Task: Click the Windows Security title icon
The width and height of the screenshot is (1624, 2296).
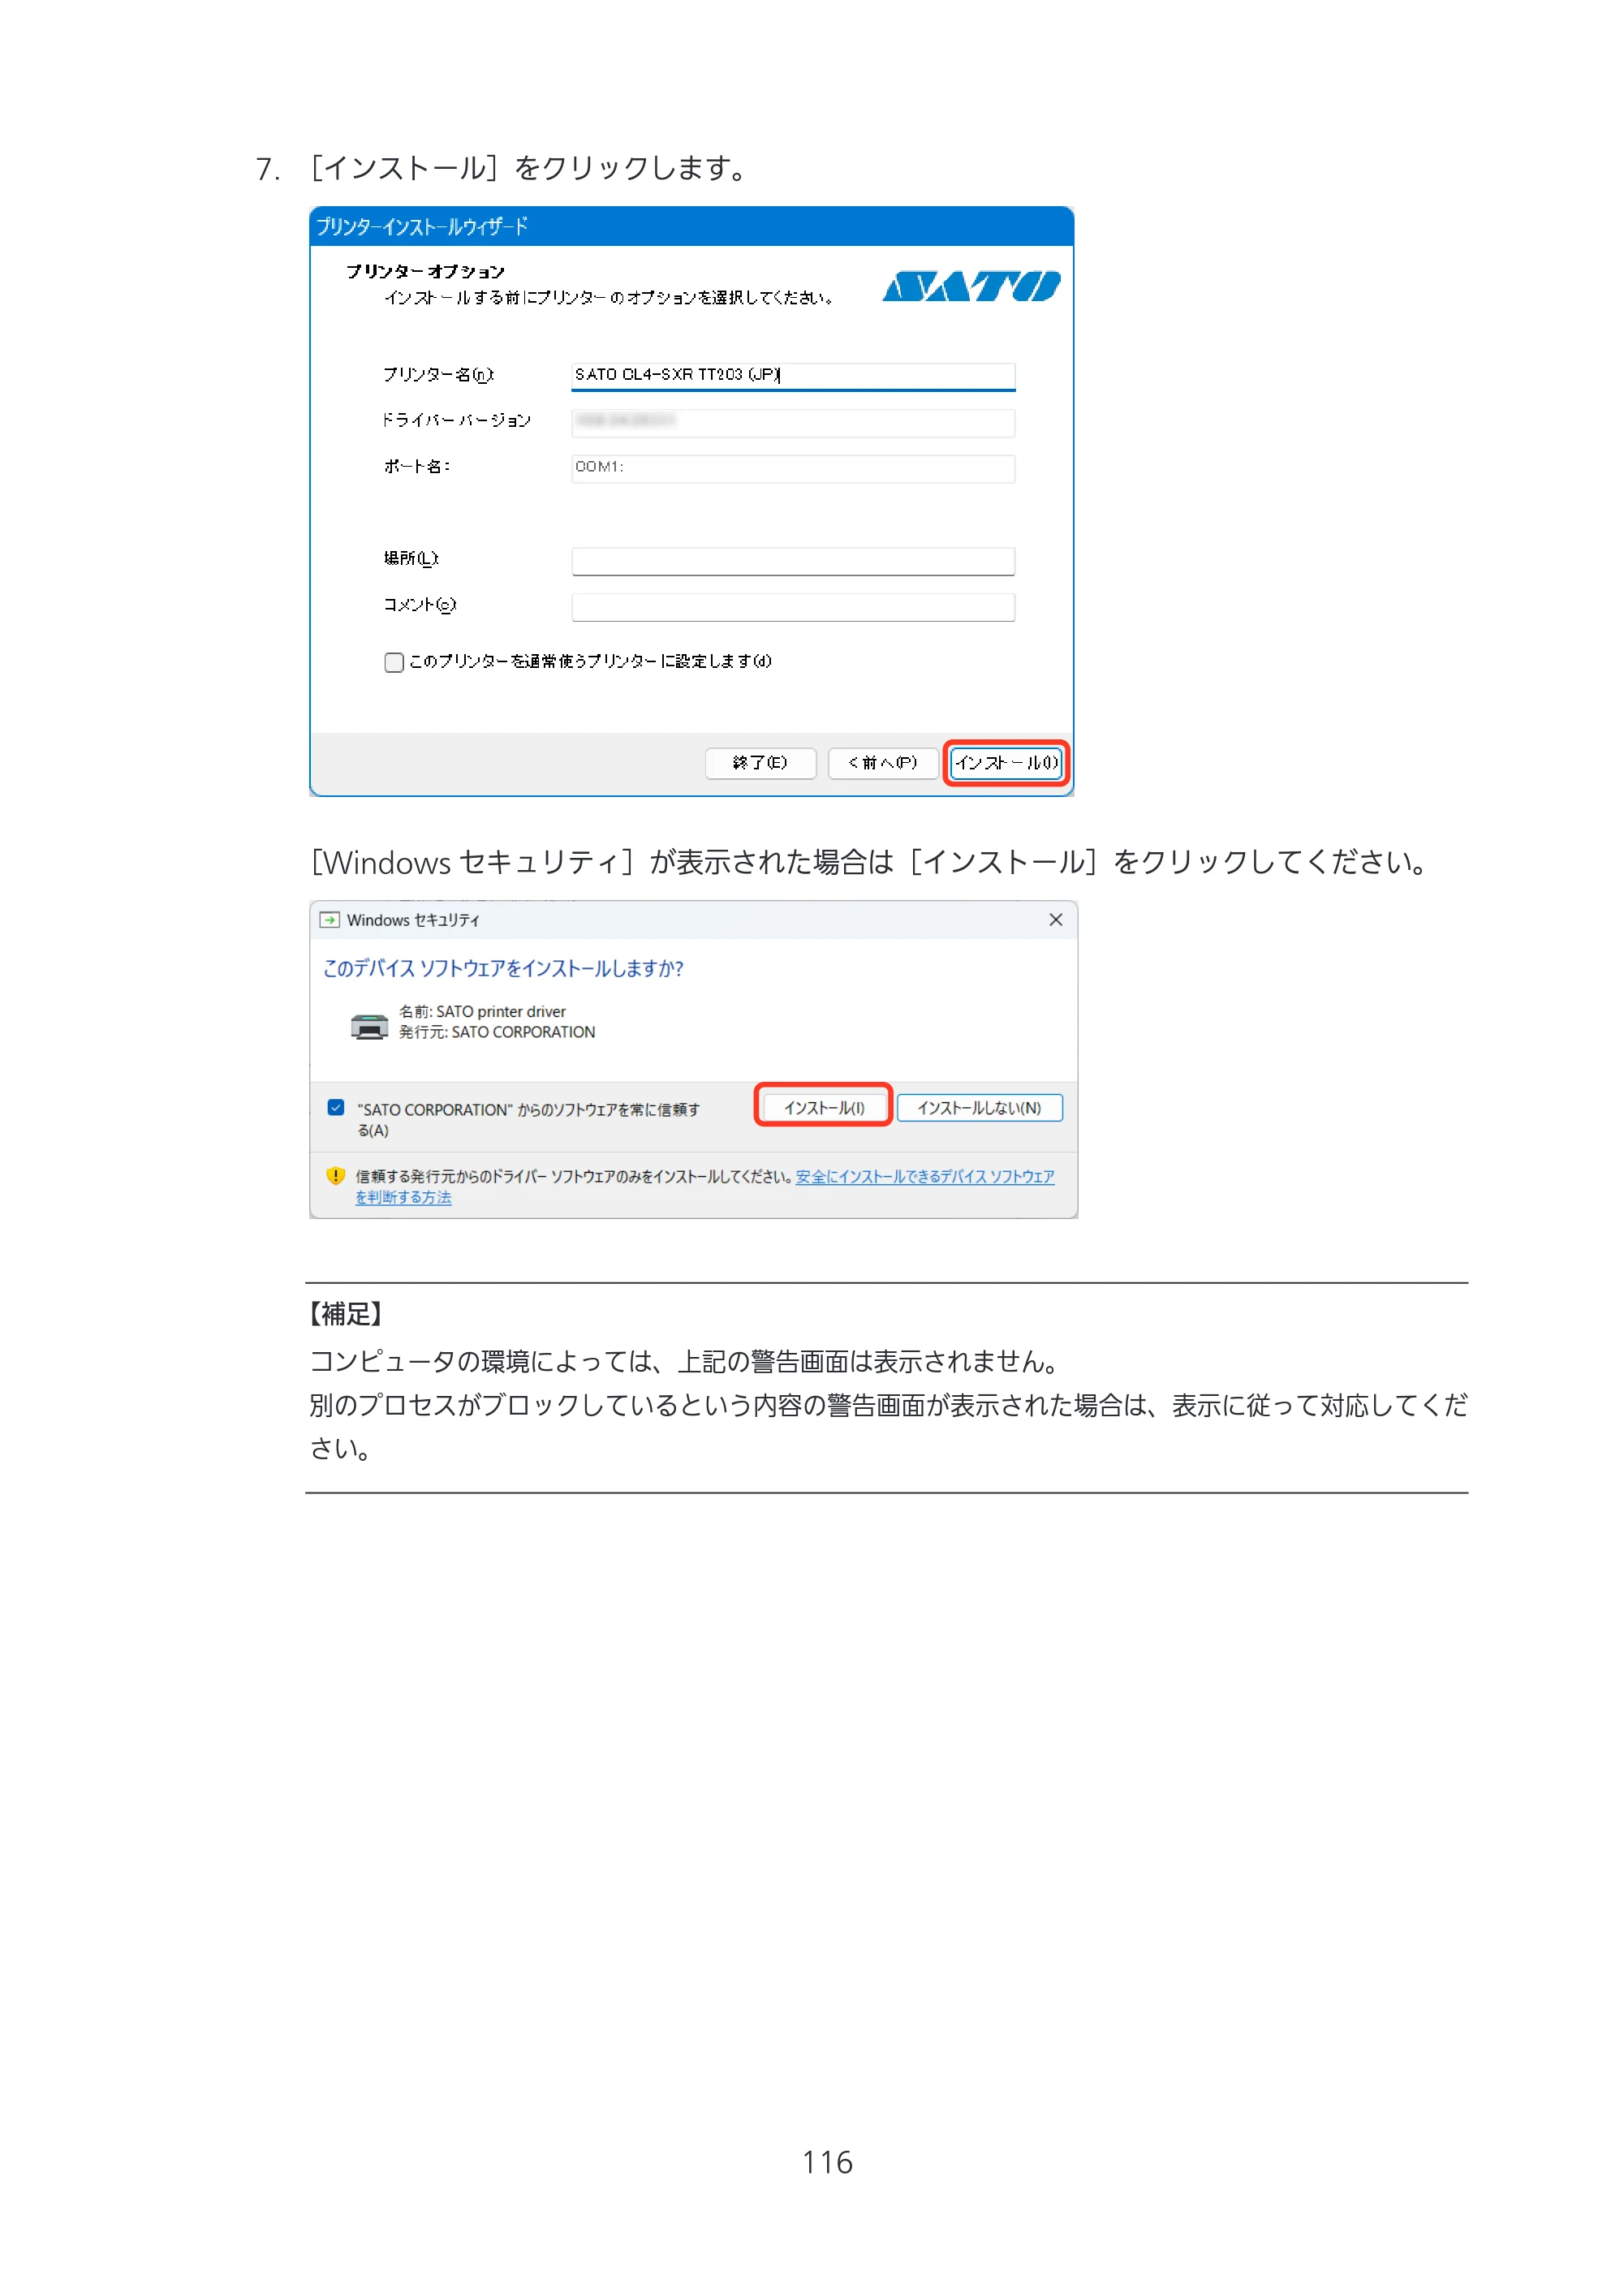Action: click(x=329, y=920)
